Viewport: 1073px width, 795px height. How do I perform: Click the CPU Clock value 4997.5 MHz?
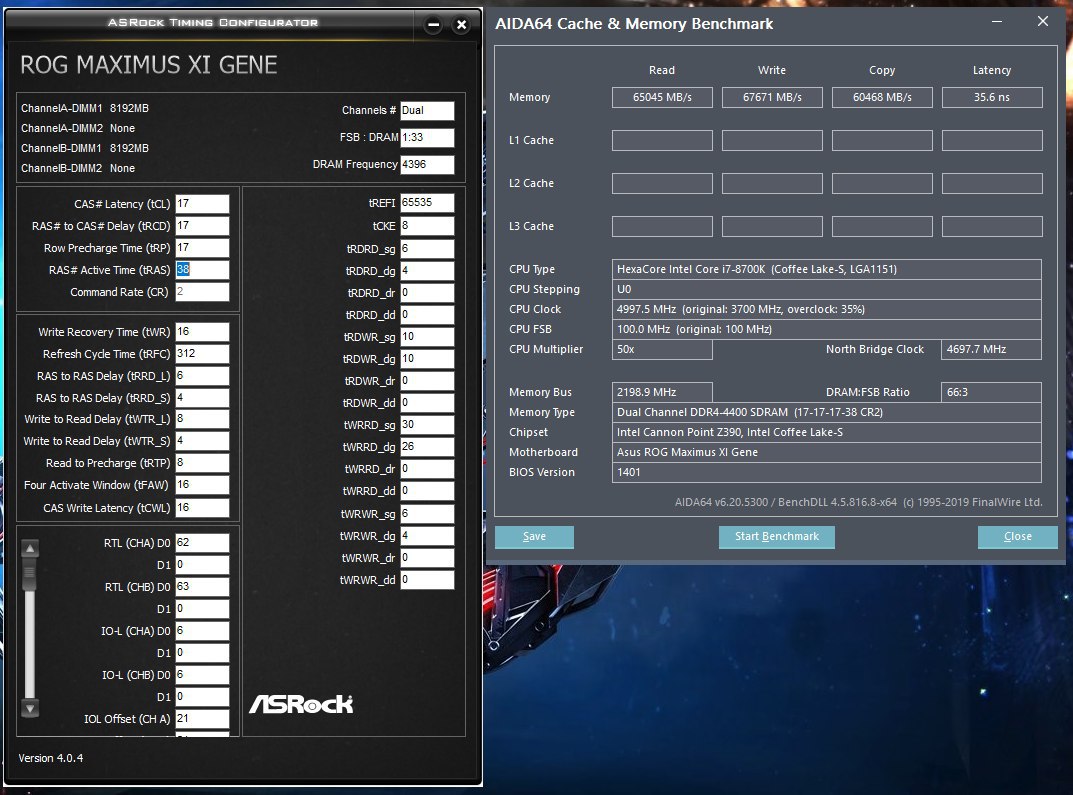pyautogui.click(x=827, y=309)
